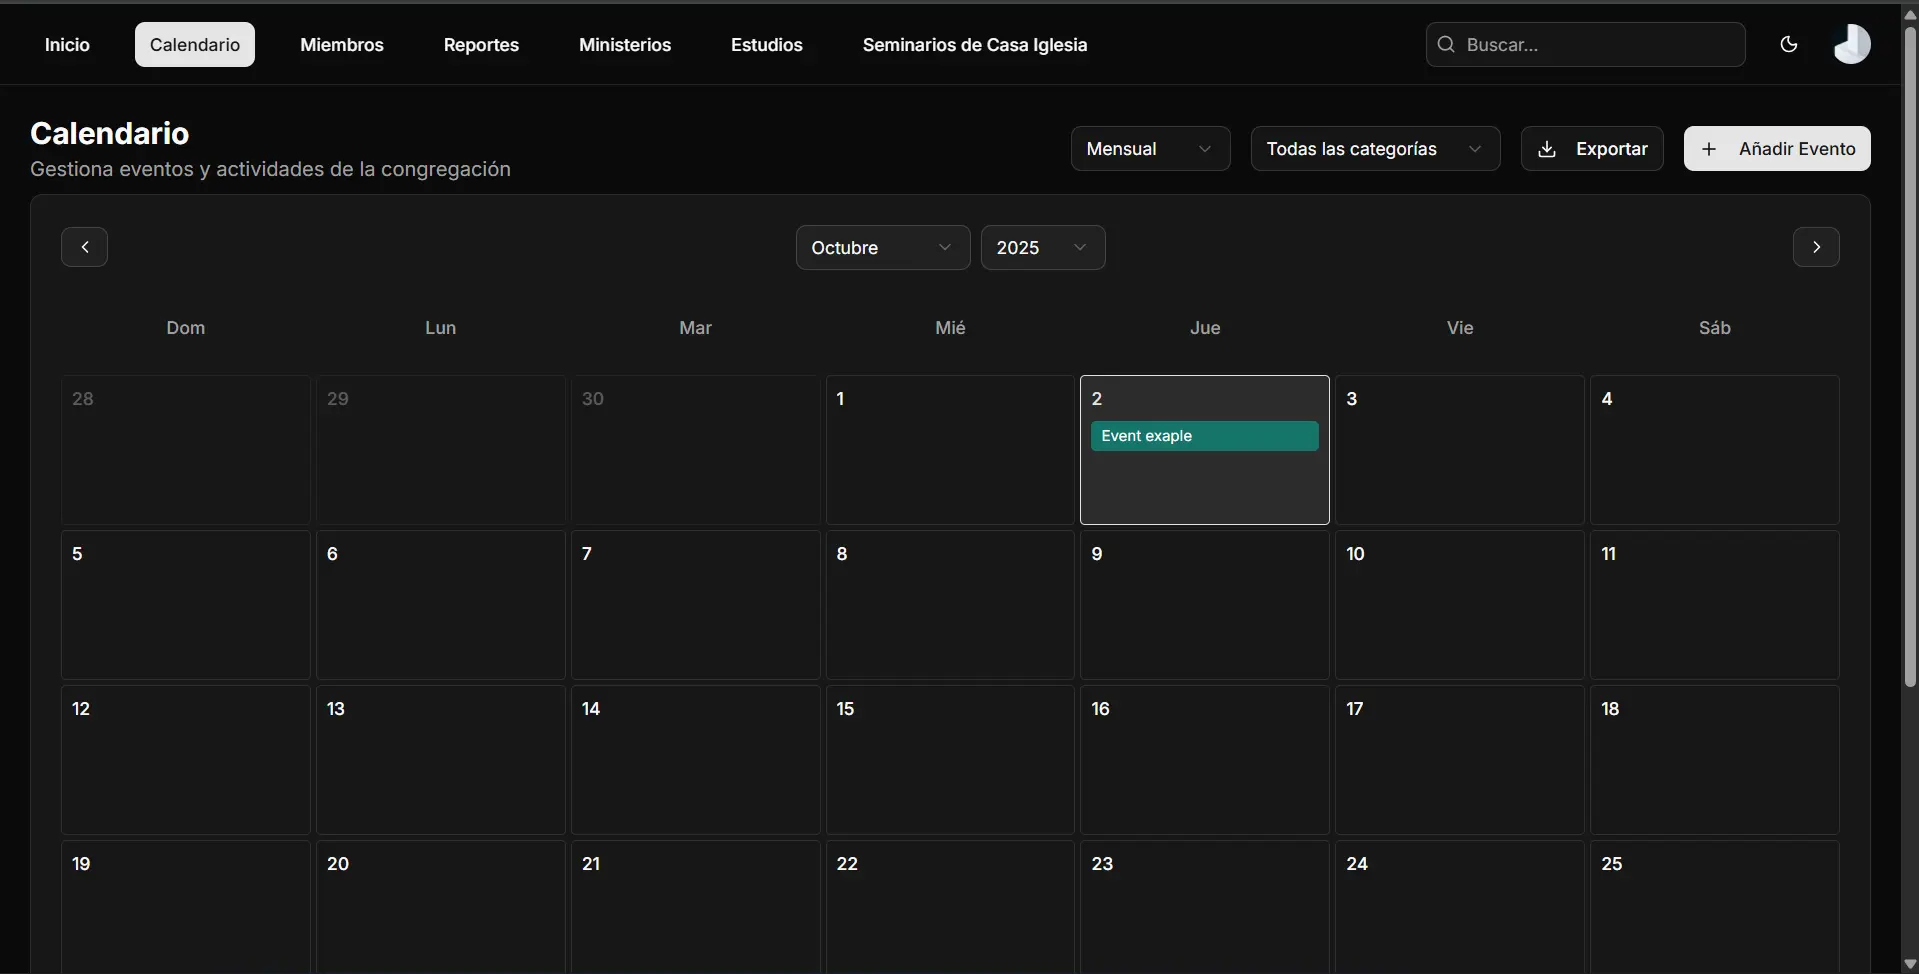Open the Mensual view dropdown
Screen dimensions: 1919x974
coord(1150,149)
